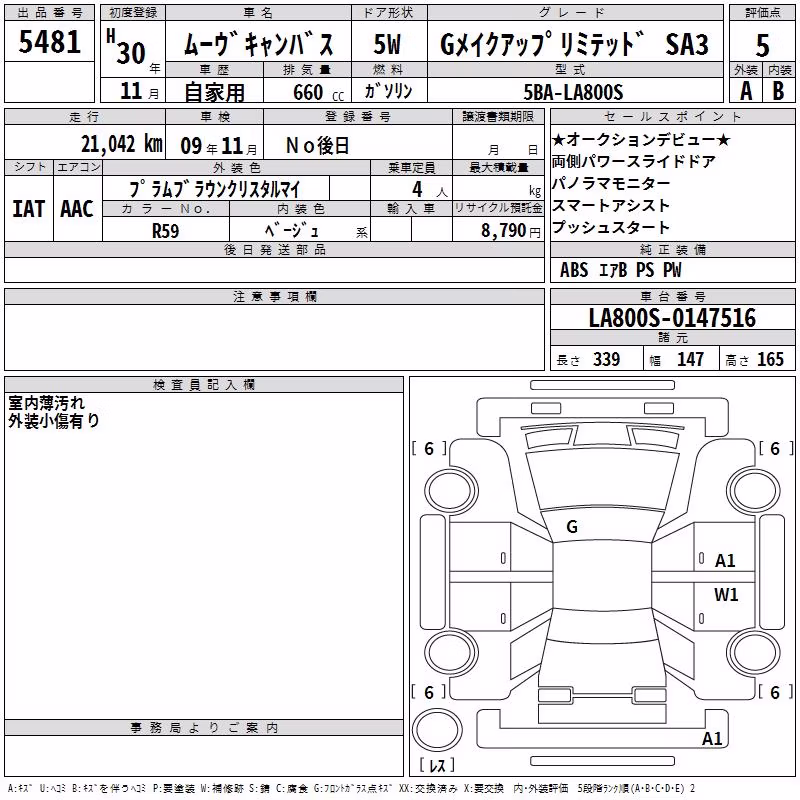The width and height of the screenshot is (800, 800).
Task: Click the プッシュスタート sales point
Action: 611,227
